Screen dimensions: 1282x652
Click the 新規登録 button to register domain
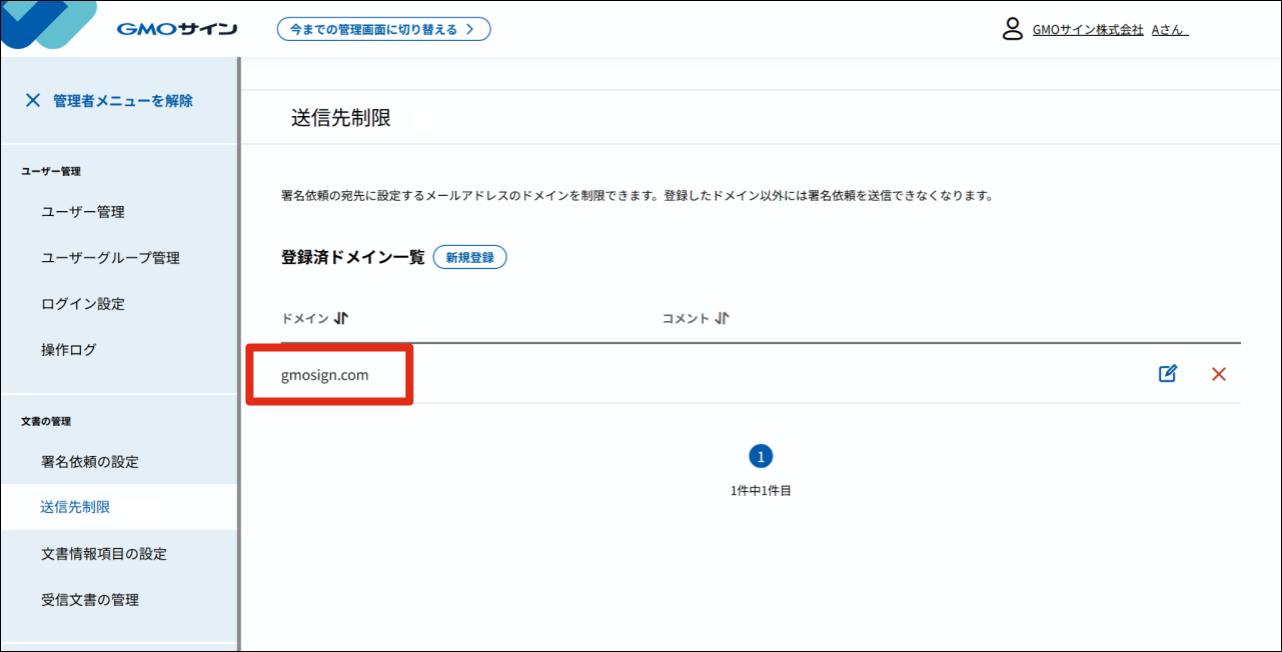(470, 257)
